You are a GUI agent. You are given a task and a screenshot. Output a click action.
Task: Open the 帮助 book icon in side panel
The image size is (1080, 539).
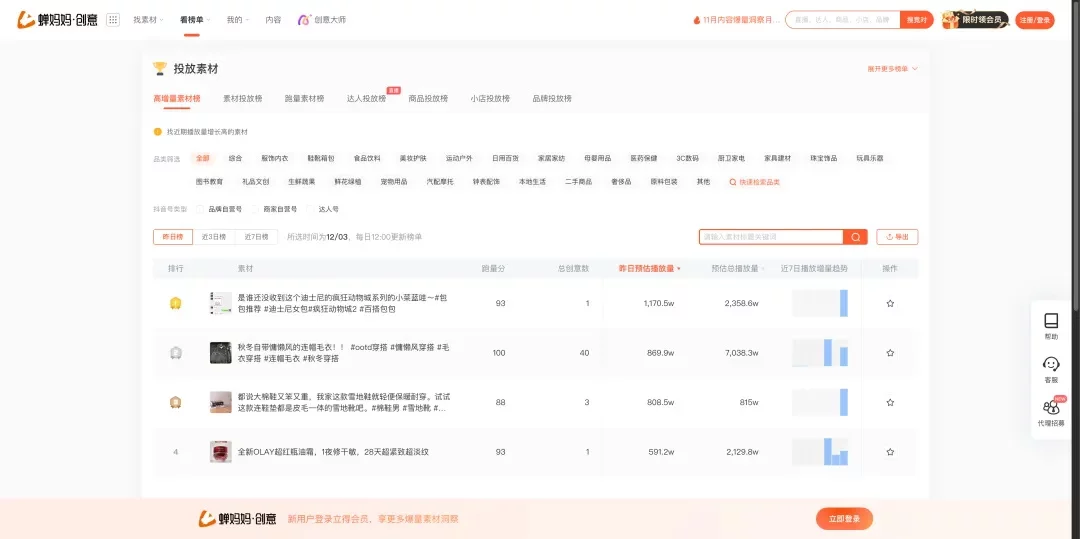click(1051, 321)
